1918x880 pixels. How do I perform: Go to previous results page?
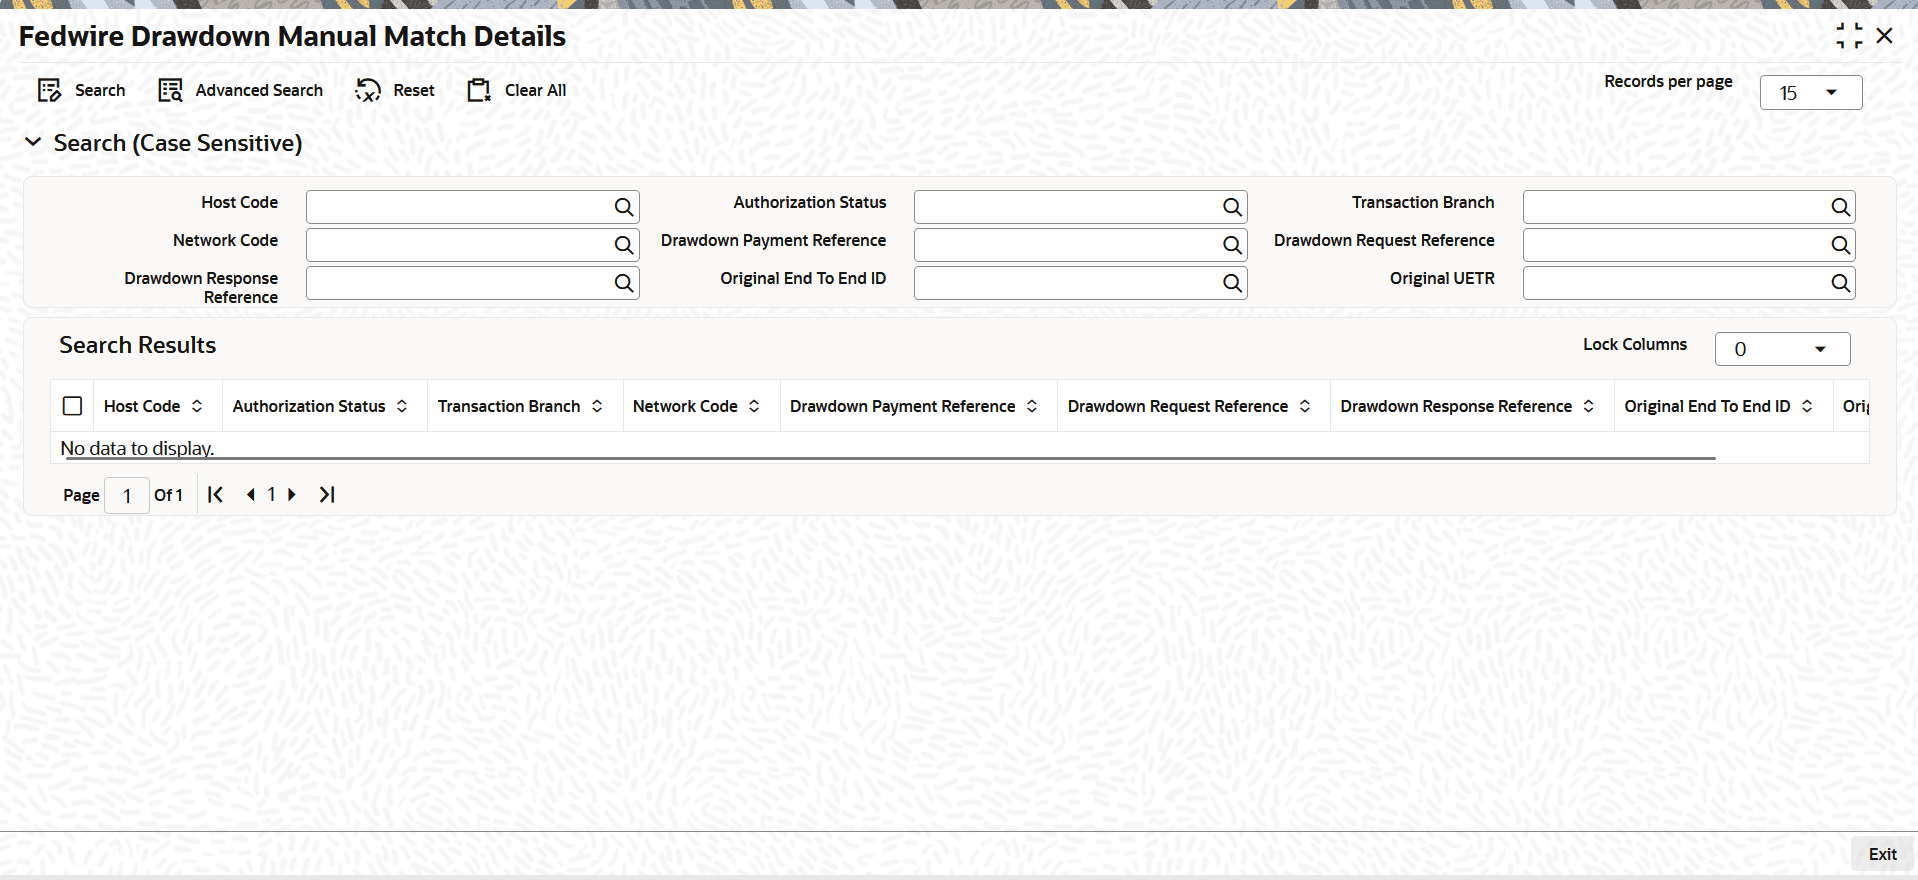click(x=250, y=494)
